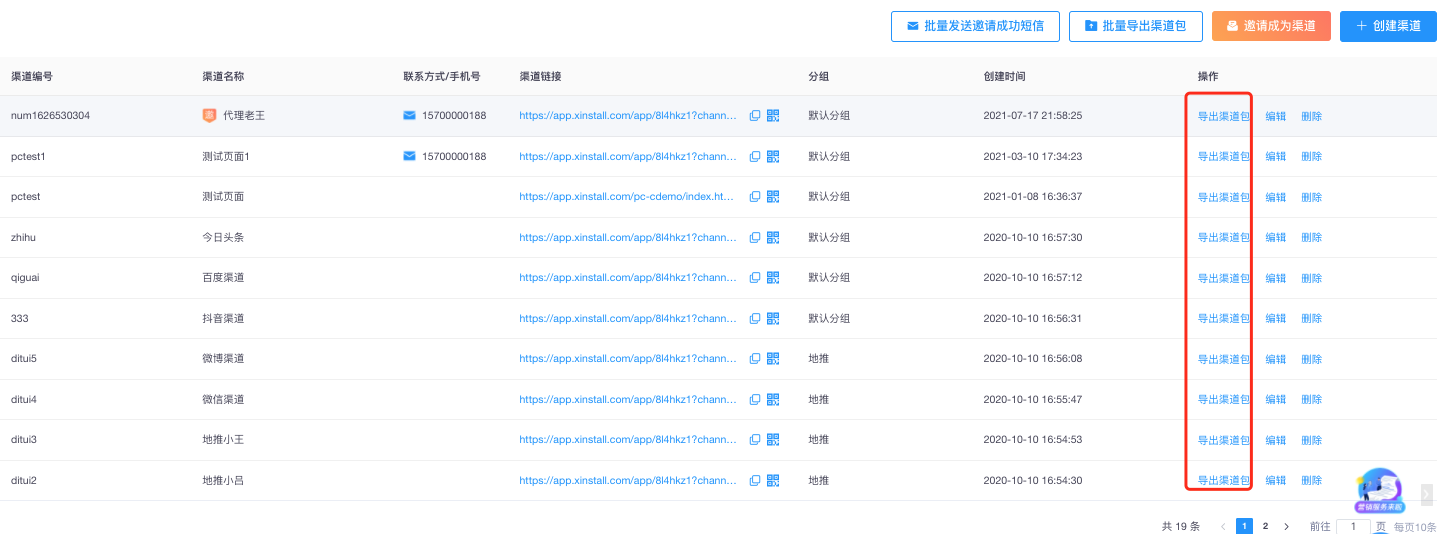This screenshot has height=534, width=1447.
Task: Edit the 地推小王 channel
Action: coord(1276,440)
